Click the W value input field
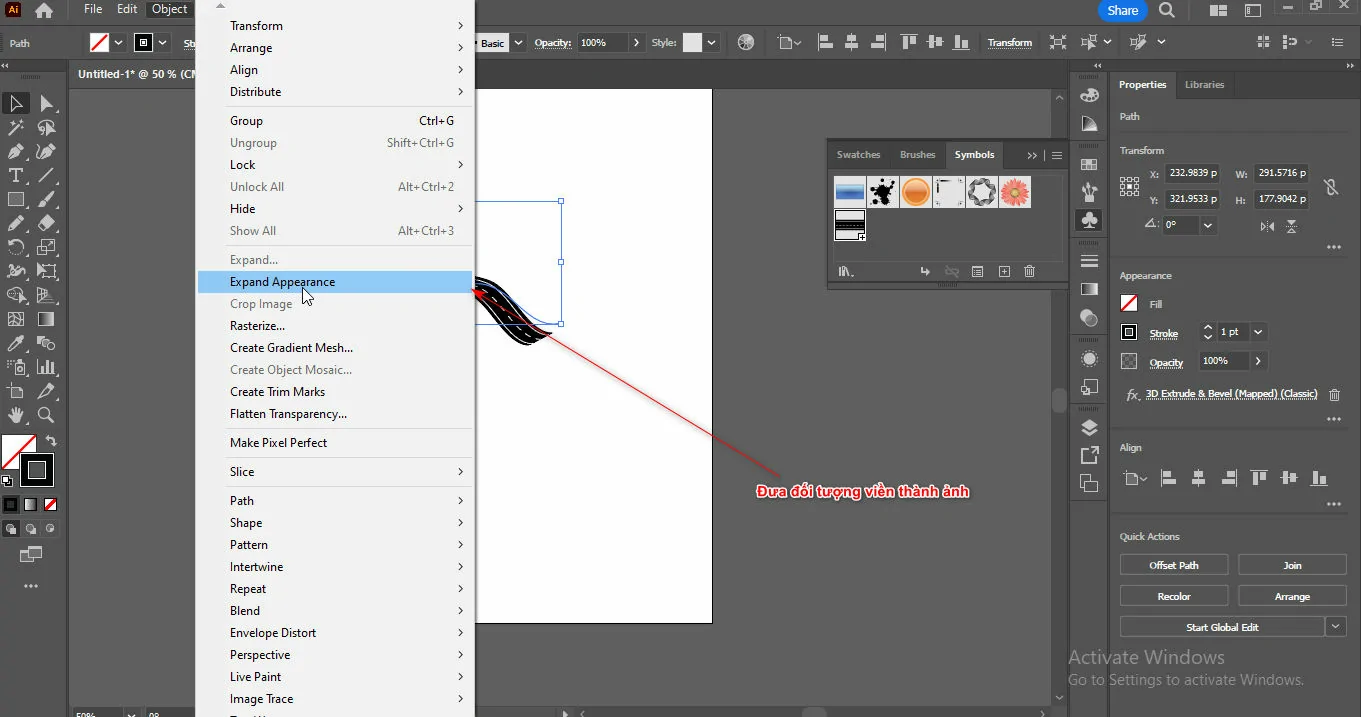Image resolution: width=1361 pixels, height=717 pixels. click(1281, 174)
